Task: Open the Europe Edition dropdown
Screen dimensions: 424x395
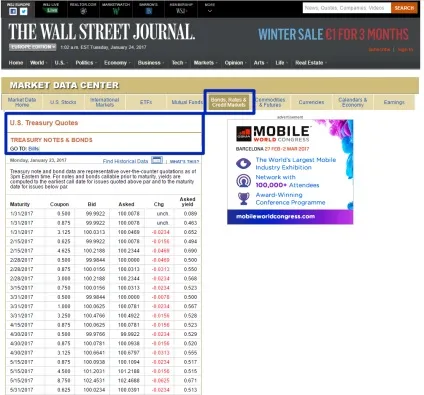Action: tap(32, 47)
